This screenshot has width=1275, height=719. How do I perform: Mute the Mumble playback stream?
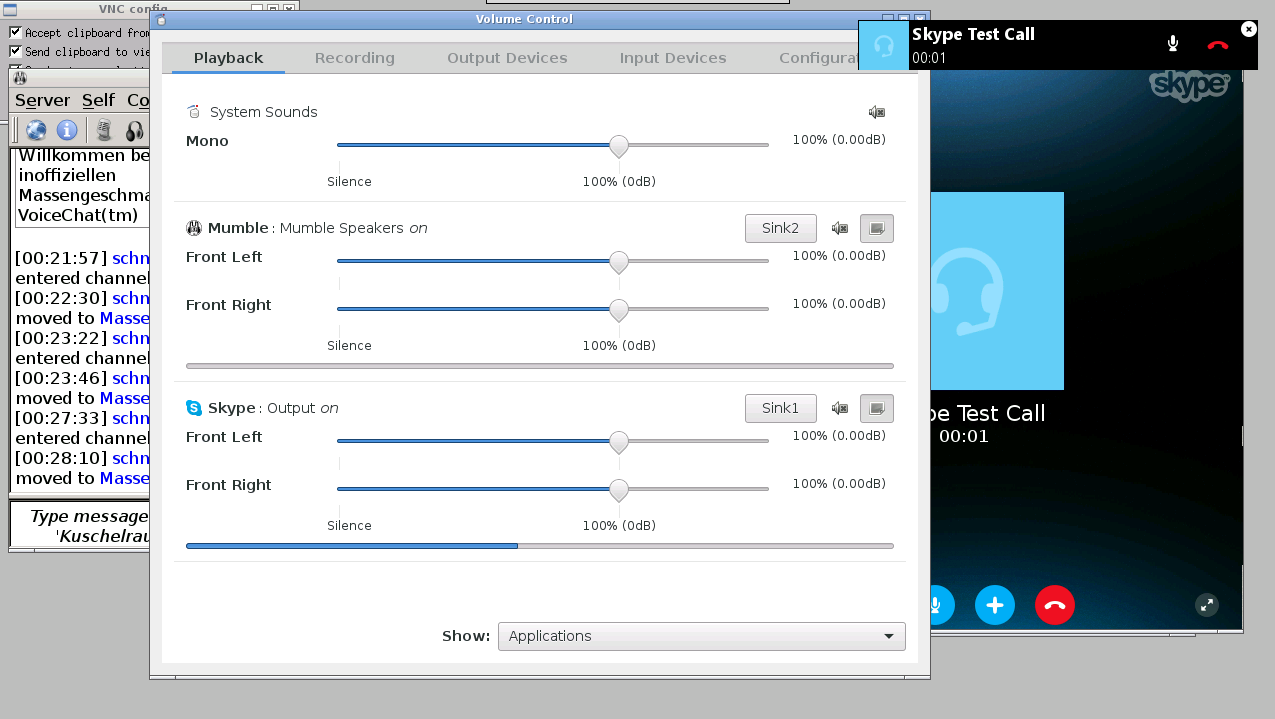click(x=840, y=228)
